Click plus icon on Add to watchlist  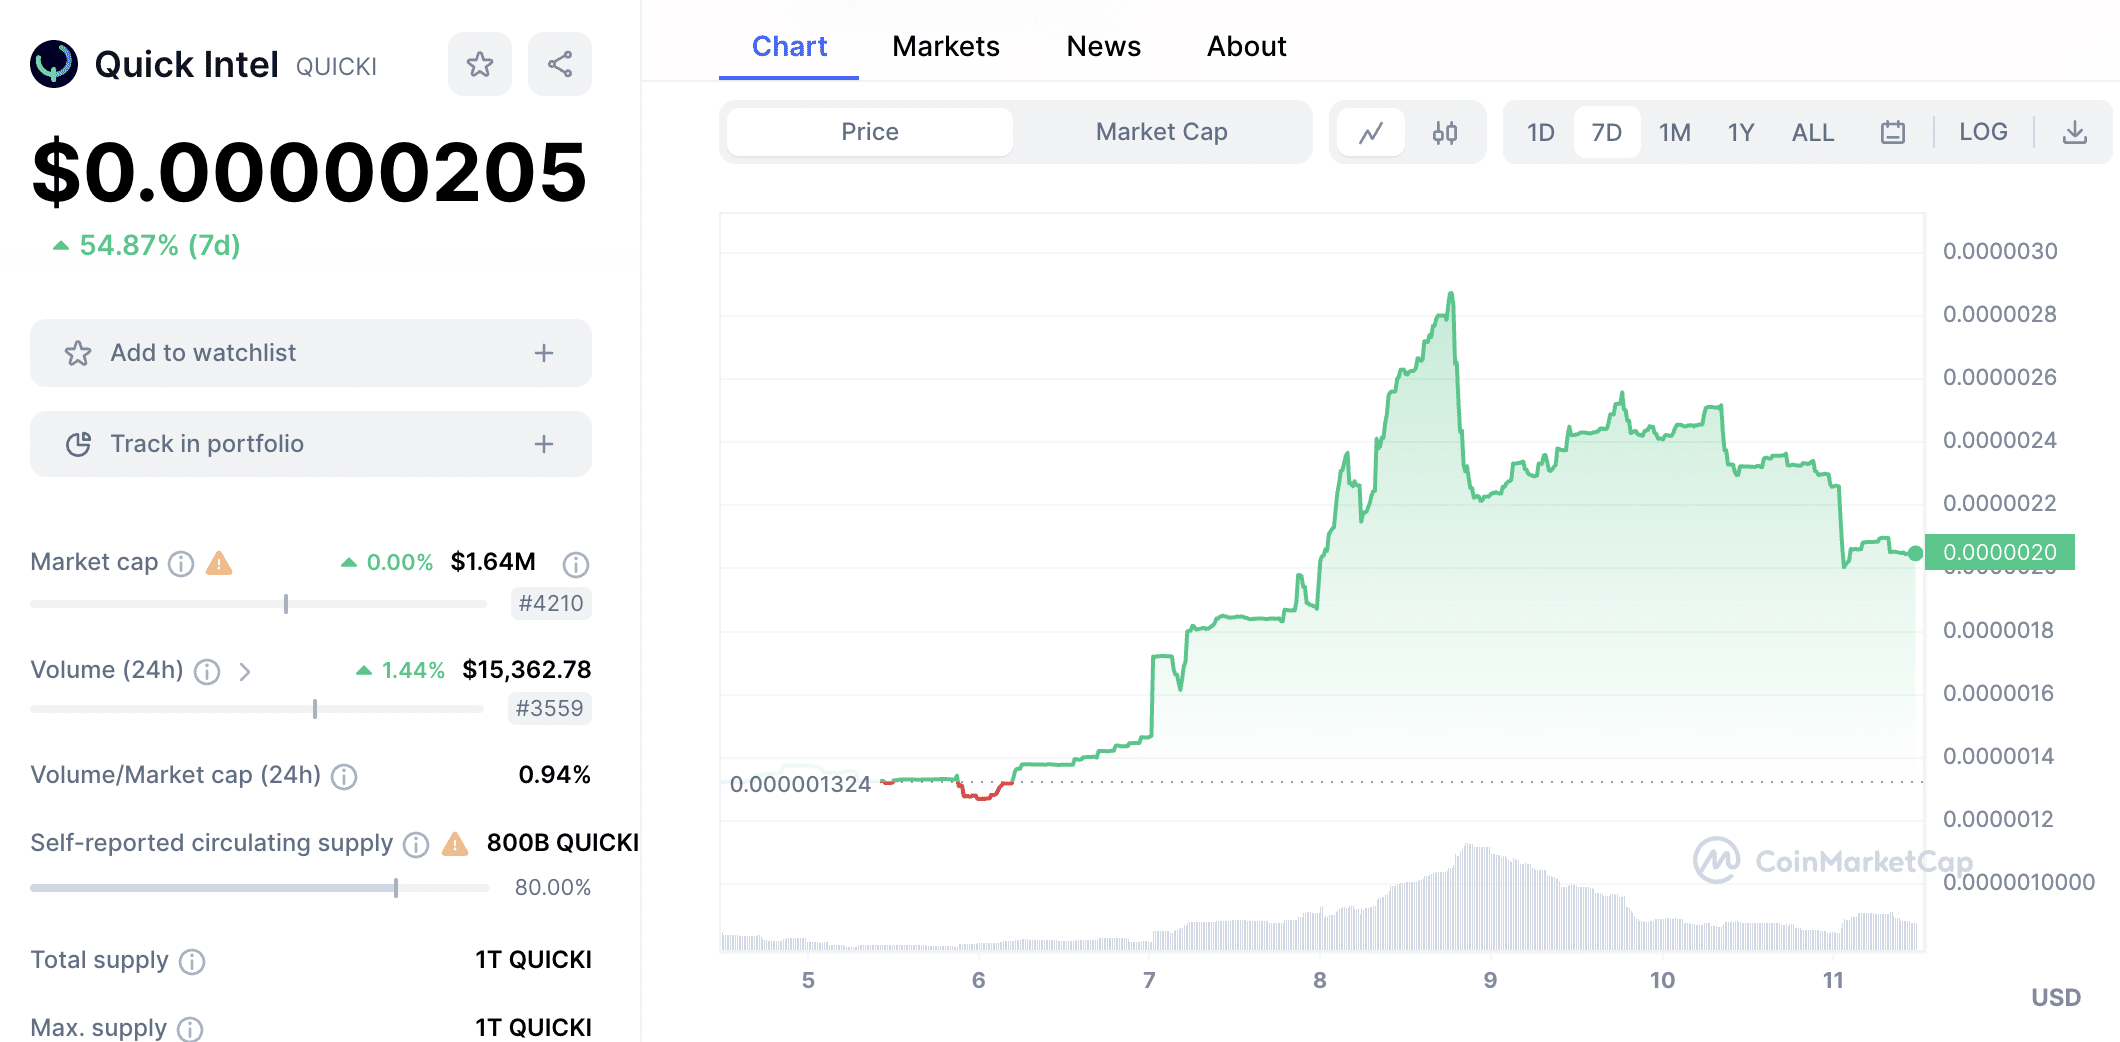pos(544,353)
